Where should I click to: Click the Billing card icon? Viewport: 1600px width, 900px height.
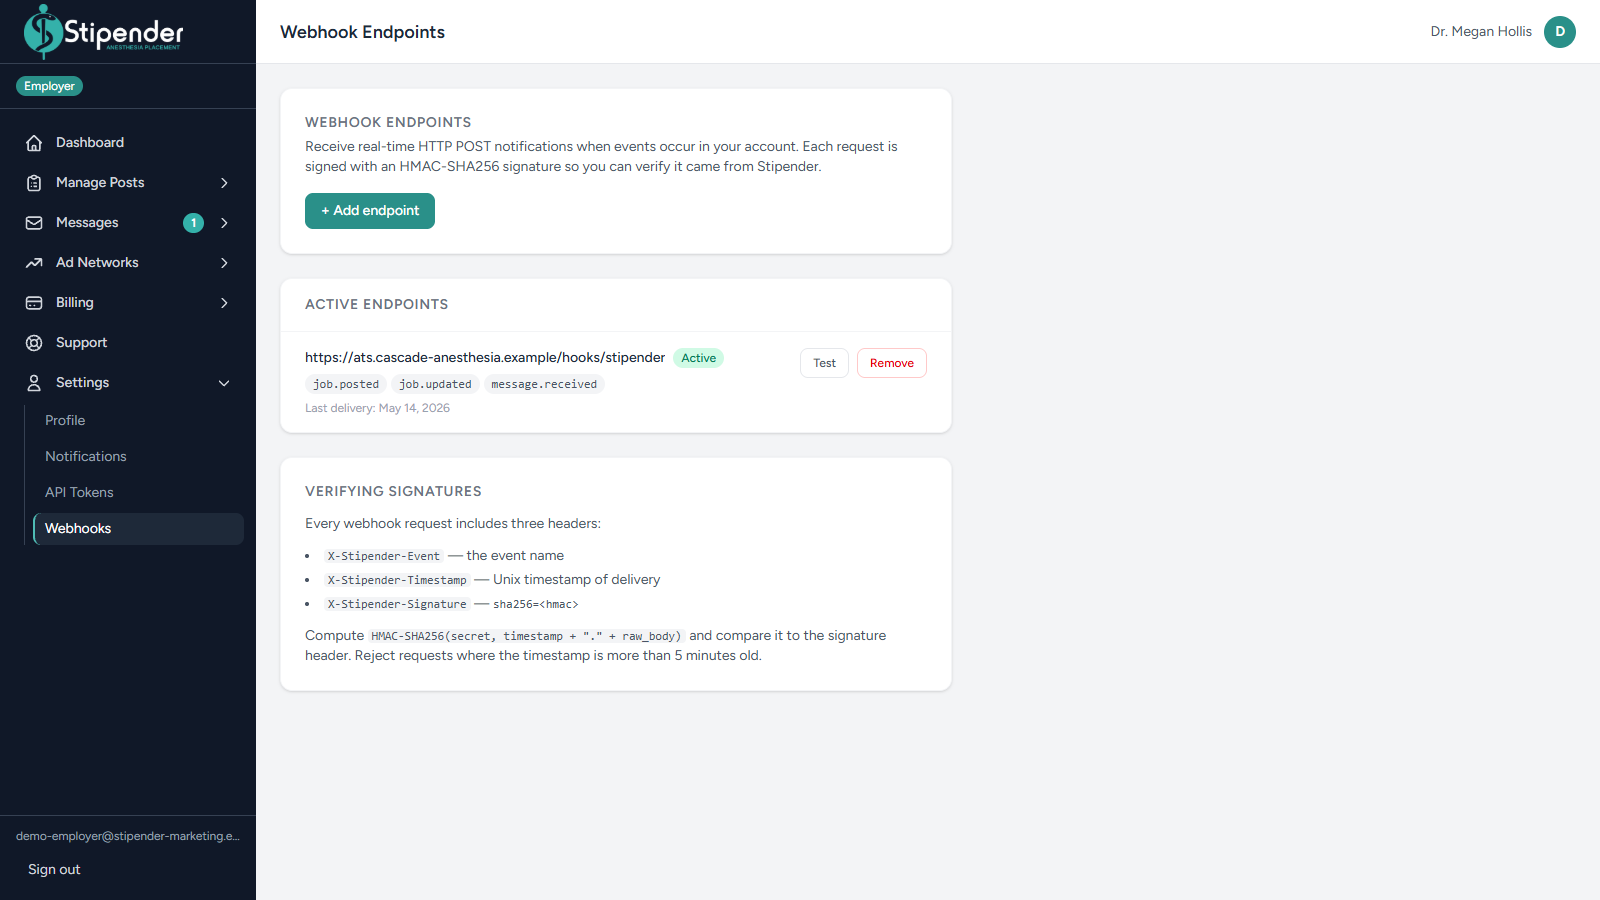(34, 303)
